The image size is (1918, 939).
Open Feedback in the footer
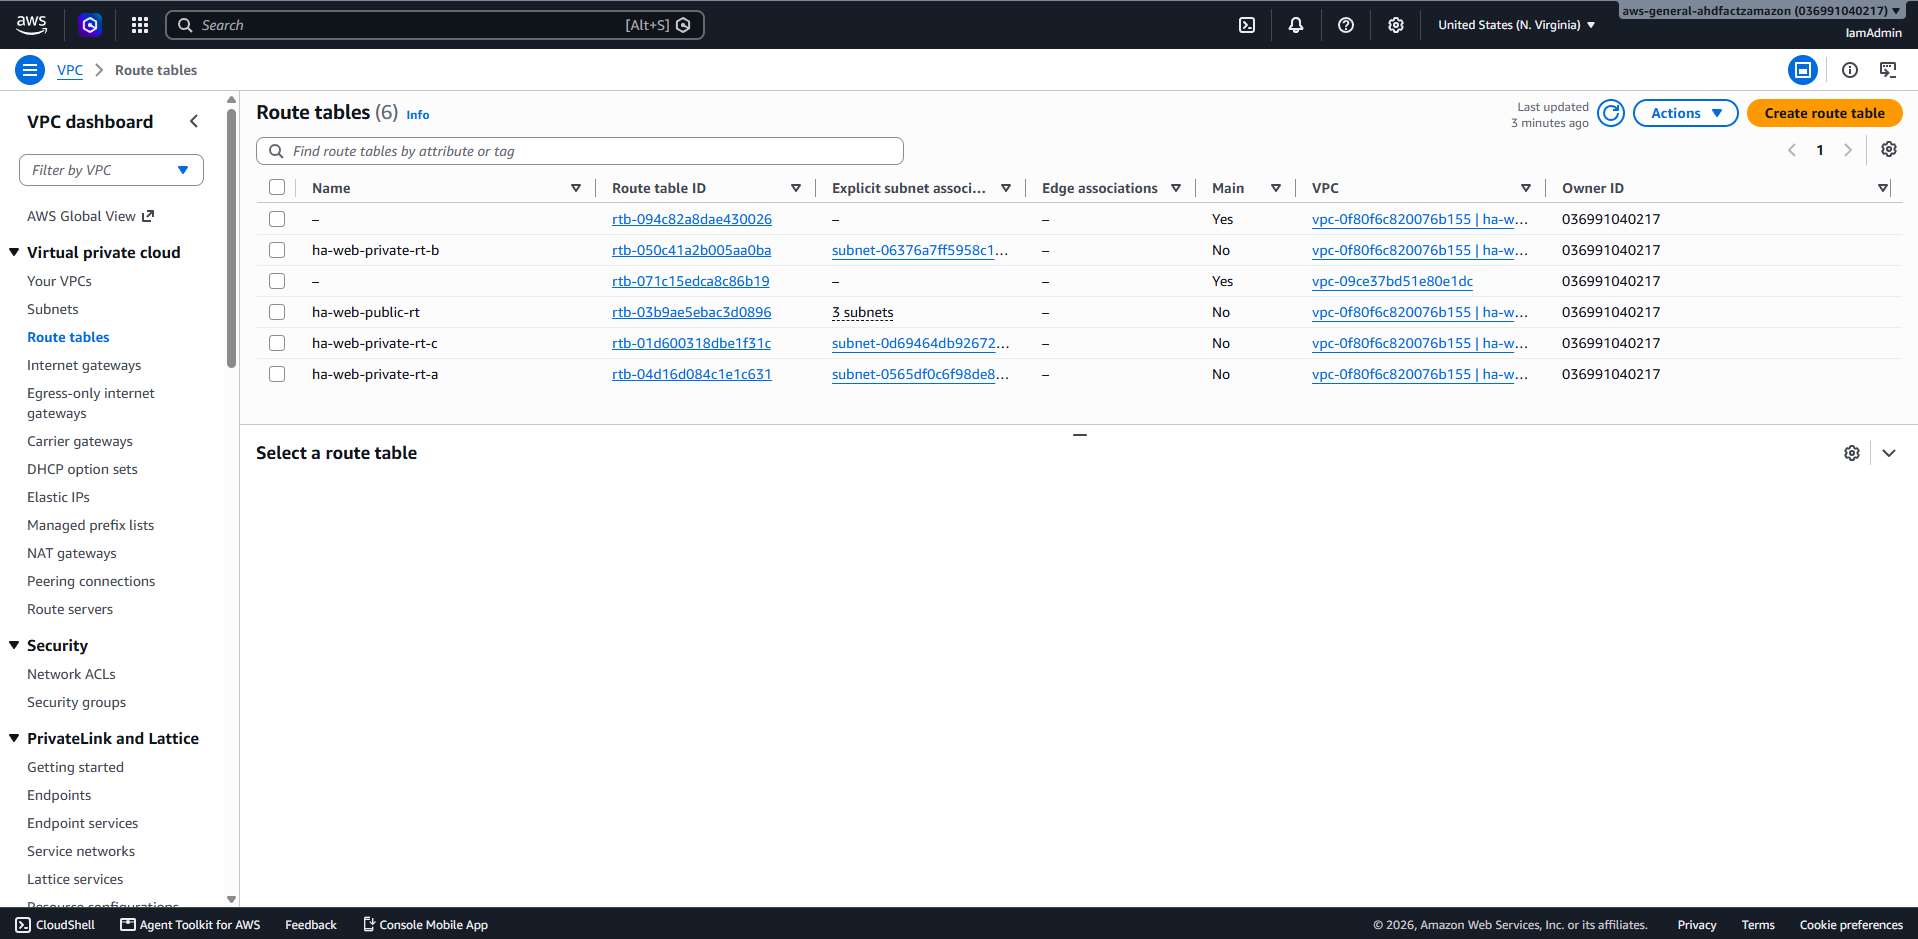(x=311, y=925)
